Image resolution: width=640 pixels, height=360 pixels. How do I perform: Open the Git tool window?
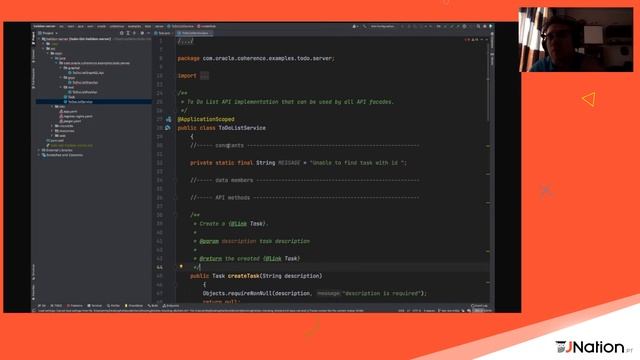[42, 305]
